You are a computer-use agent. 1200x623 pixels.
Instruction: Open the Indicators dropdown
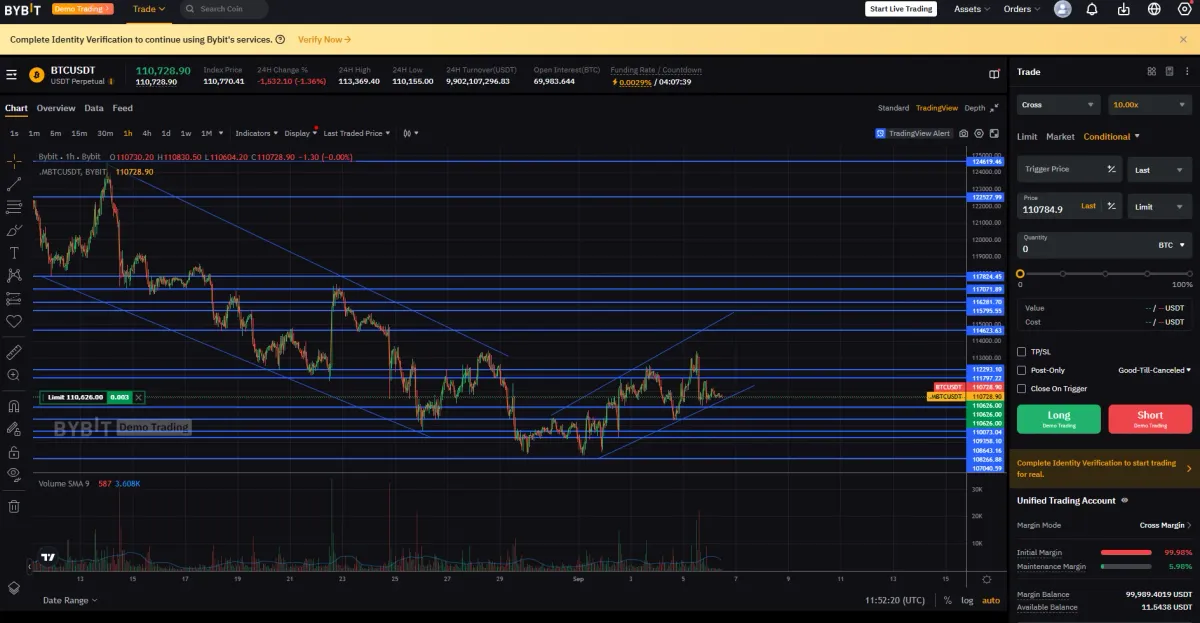click(257, 133)
